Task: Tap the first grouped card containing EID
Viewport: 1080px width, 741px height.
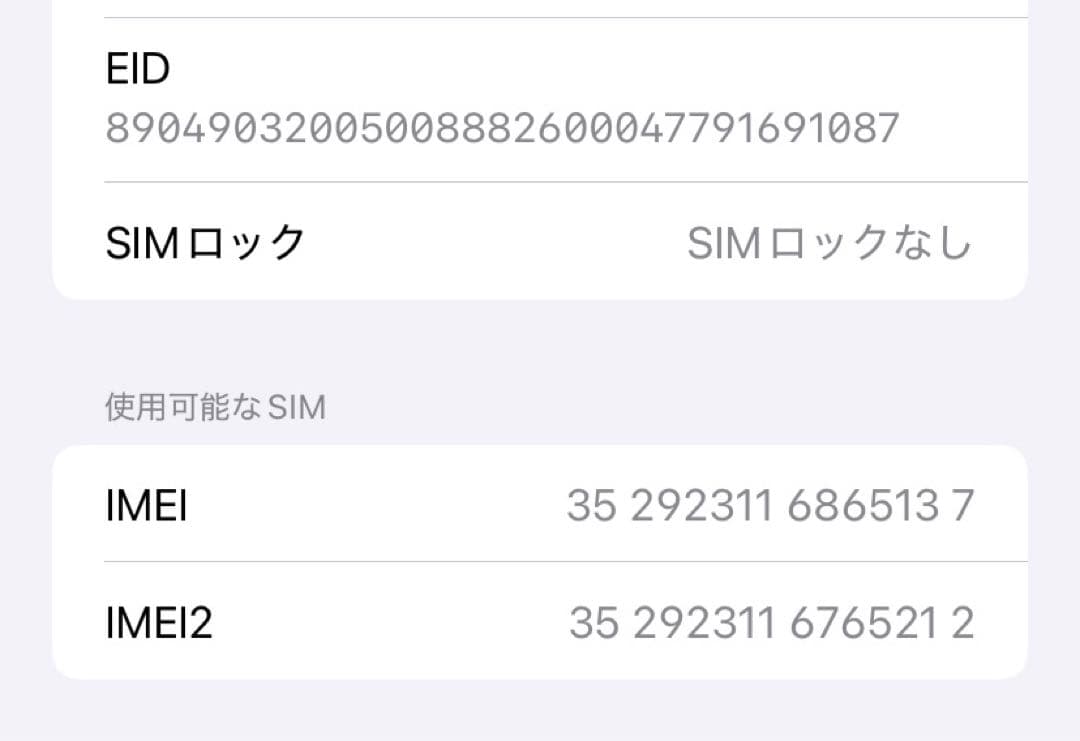Action: click(540, 150)
